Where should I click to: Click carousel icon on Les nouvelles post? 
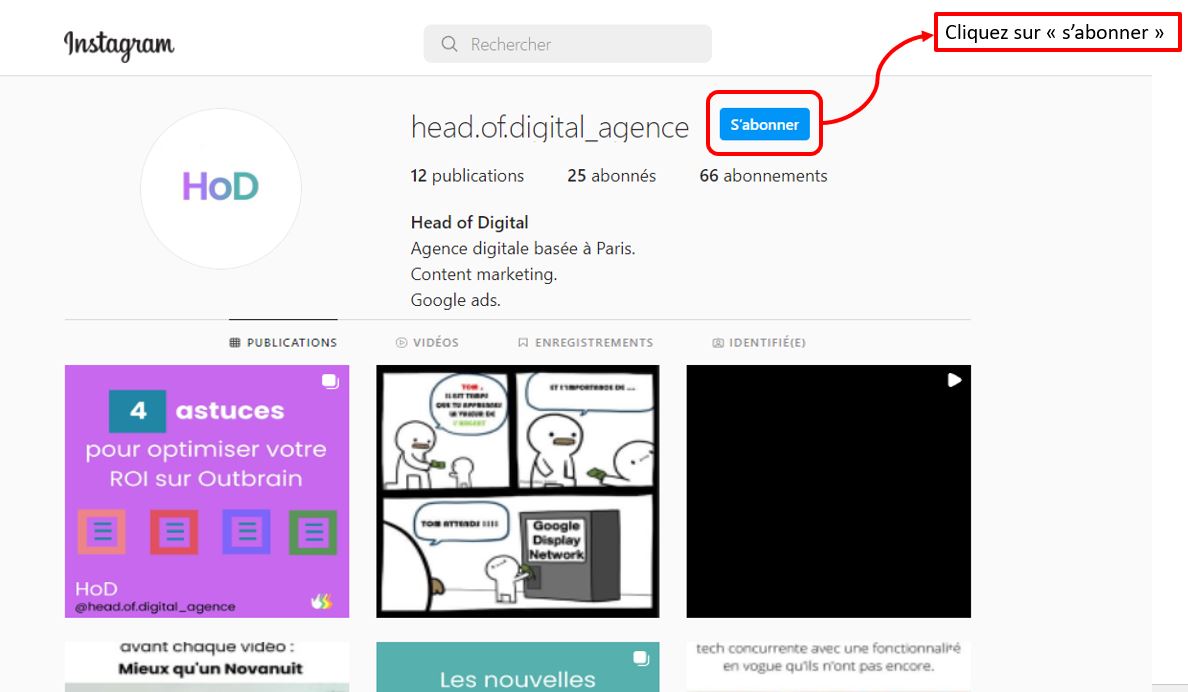[x=641, y=658]
